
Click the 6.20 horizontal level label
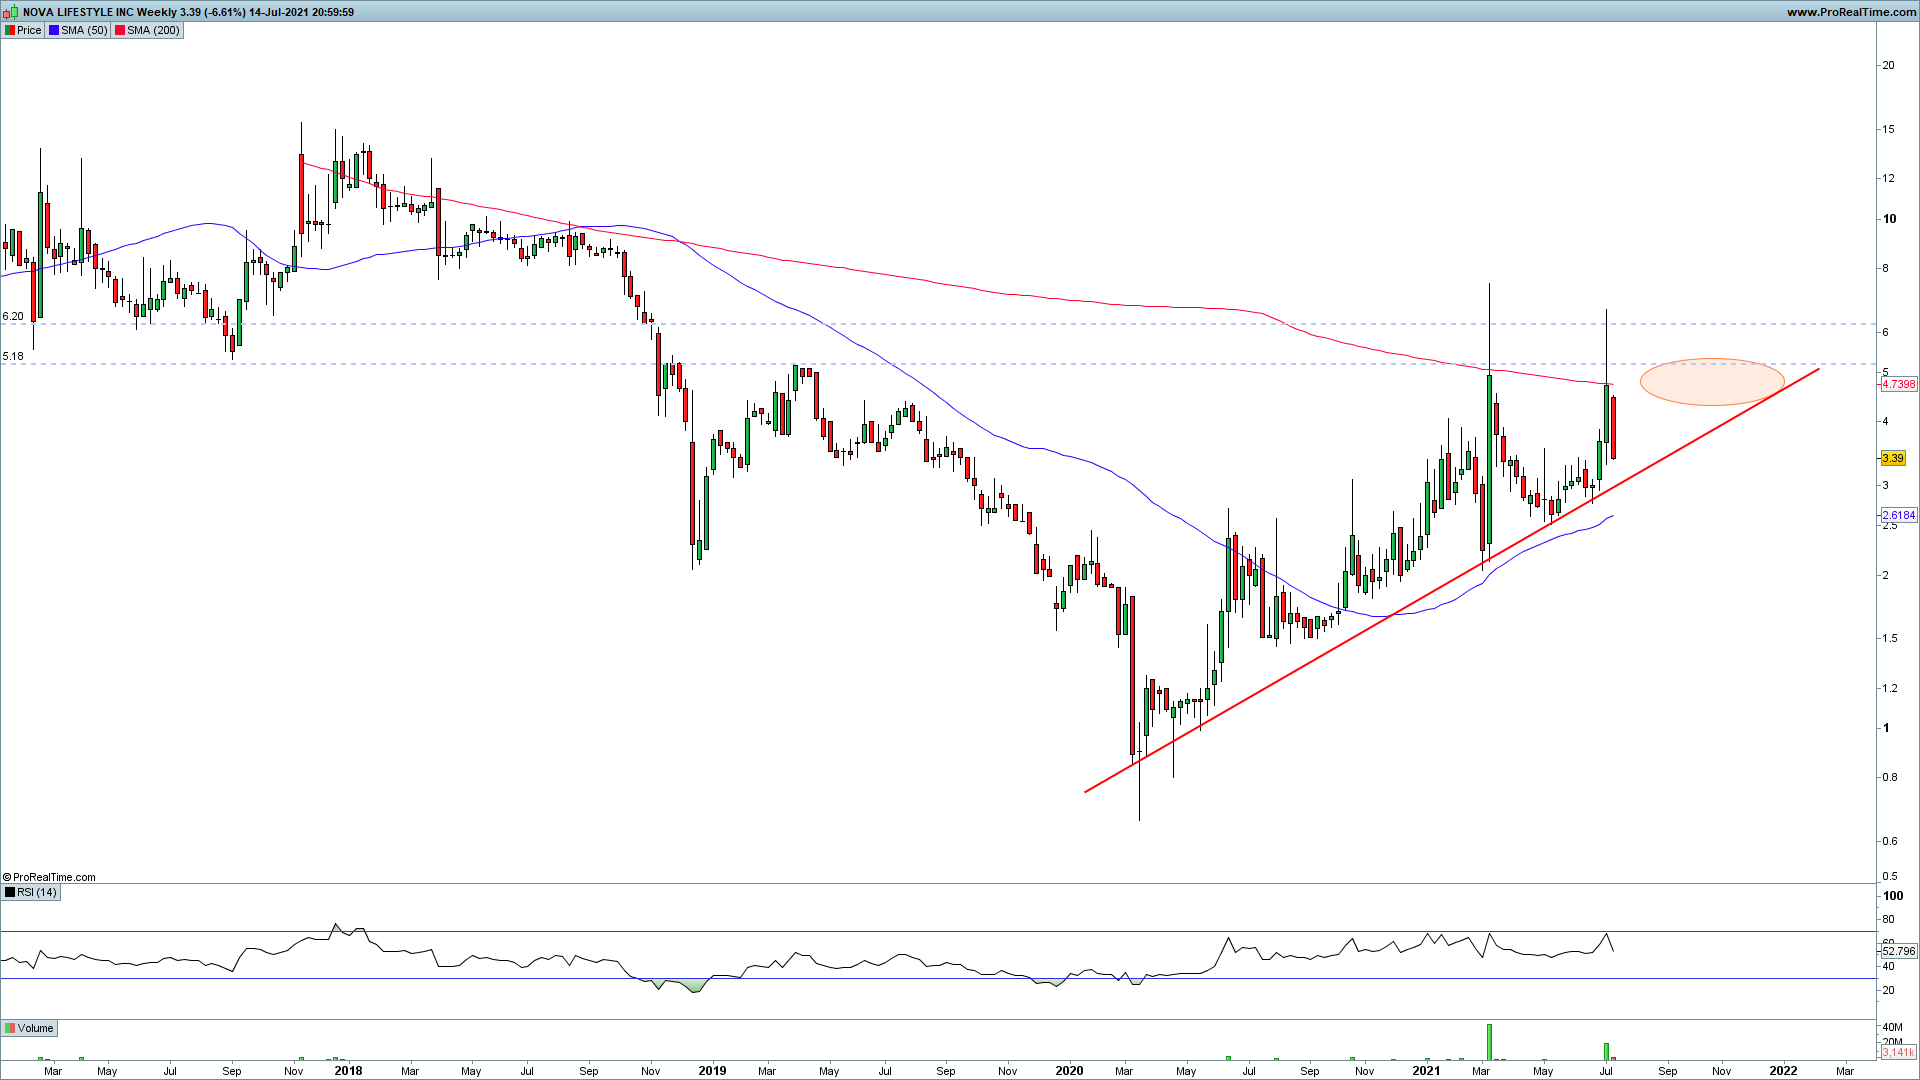13,316
